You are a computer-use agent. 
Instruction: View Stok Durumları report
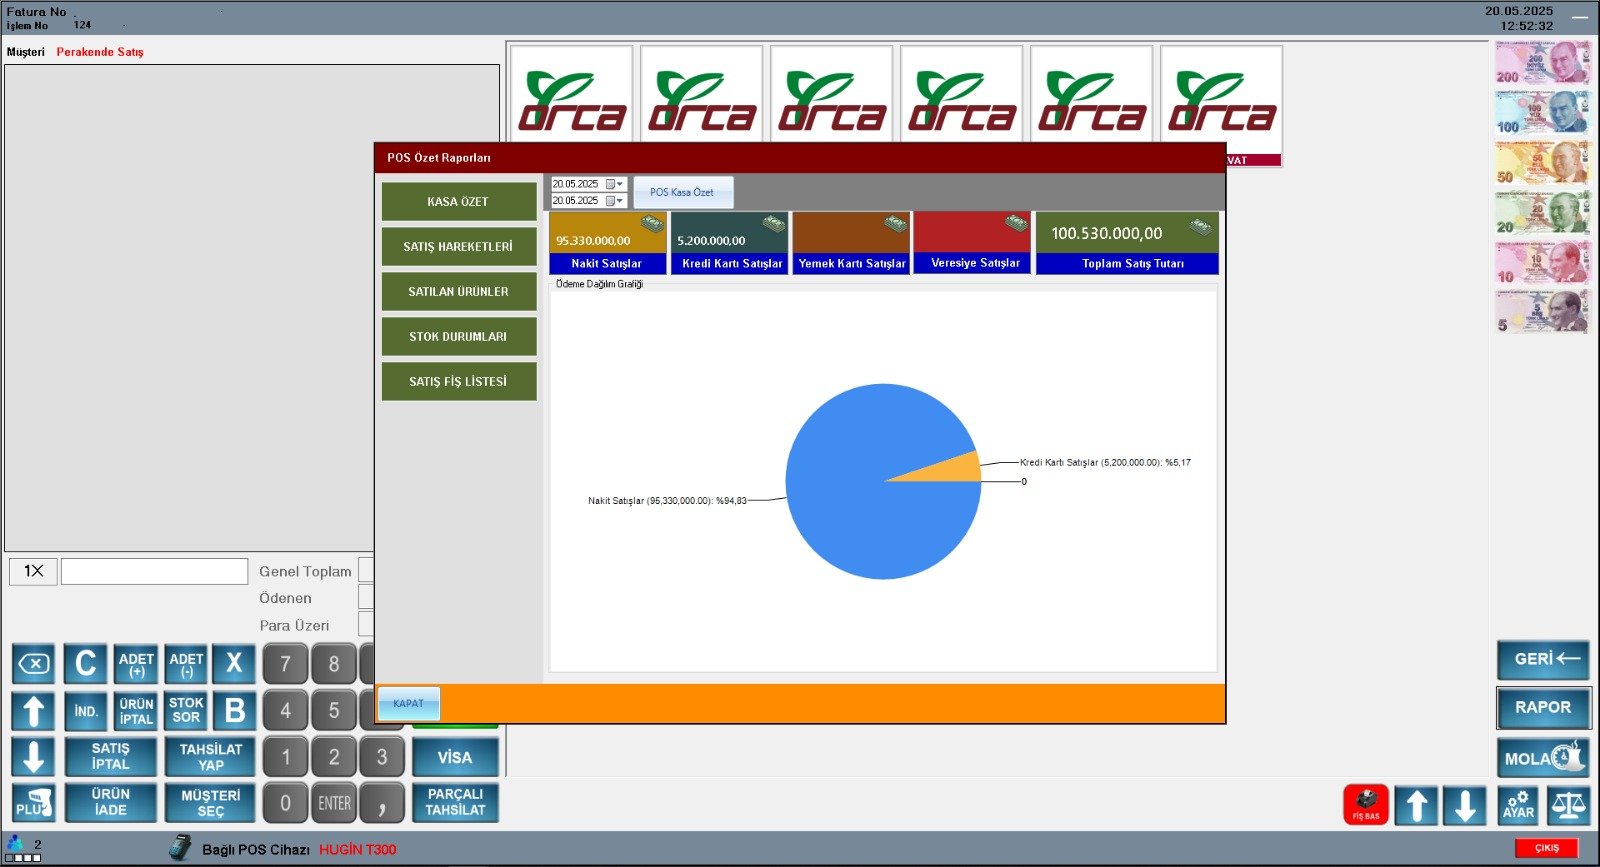coord(458,337)
